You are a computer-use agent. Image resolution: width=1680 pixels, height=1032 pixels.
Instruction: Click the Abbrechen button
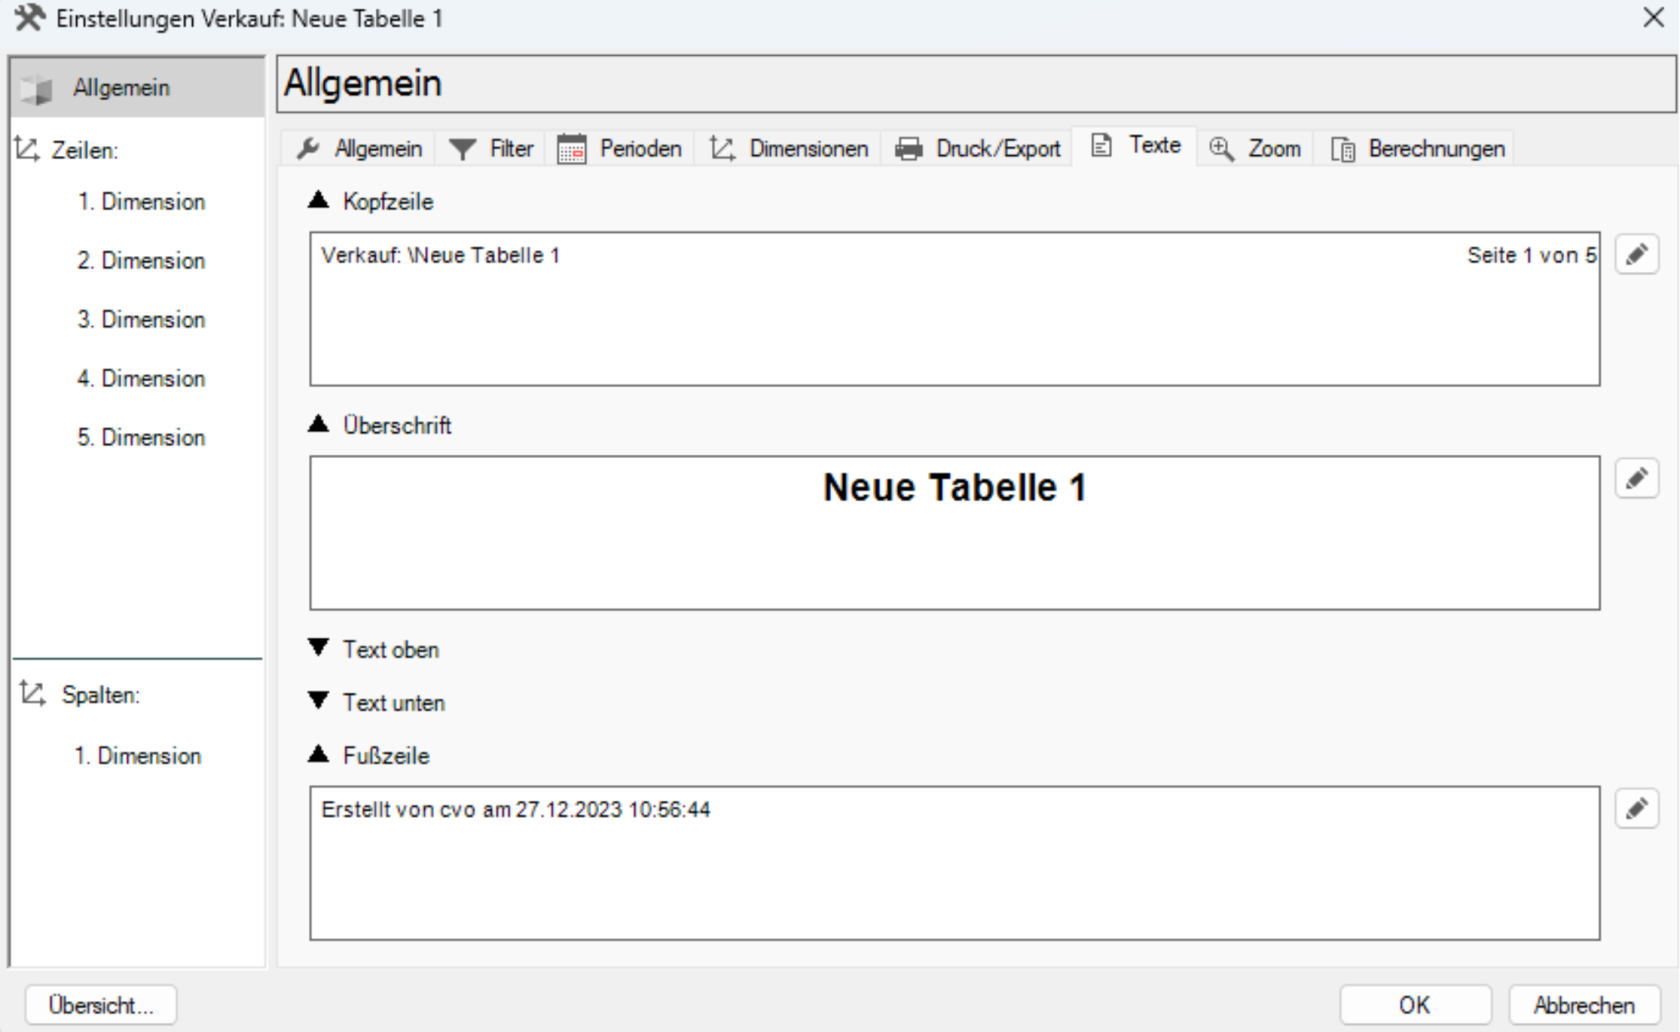tap(1584, 1005)
